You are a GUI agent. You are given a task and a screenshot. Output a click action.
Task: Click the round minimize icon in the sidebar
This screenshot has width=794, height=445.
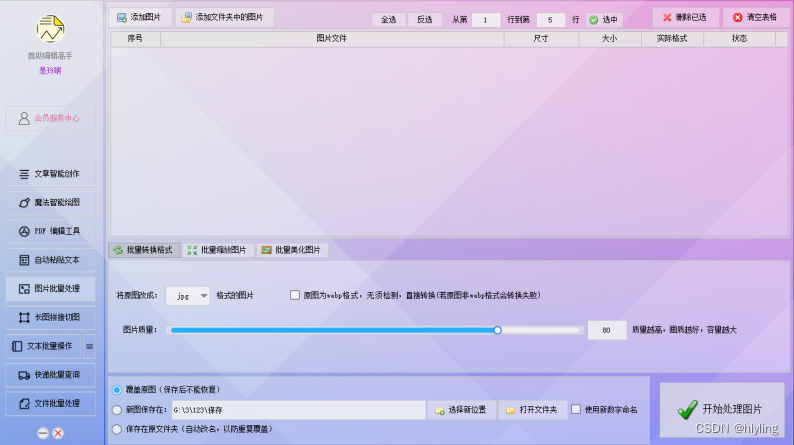pyautogui.click(x=43, y=433)
